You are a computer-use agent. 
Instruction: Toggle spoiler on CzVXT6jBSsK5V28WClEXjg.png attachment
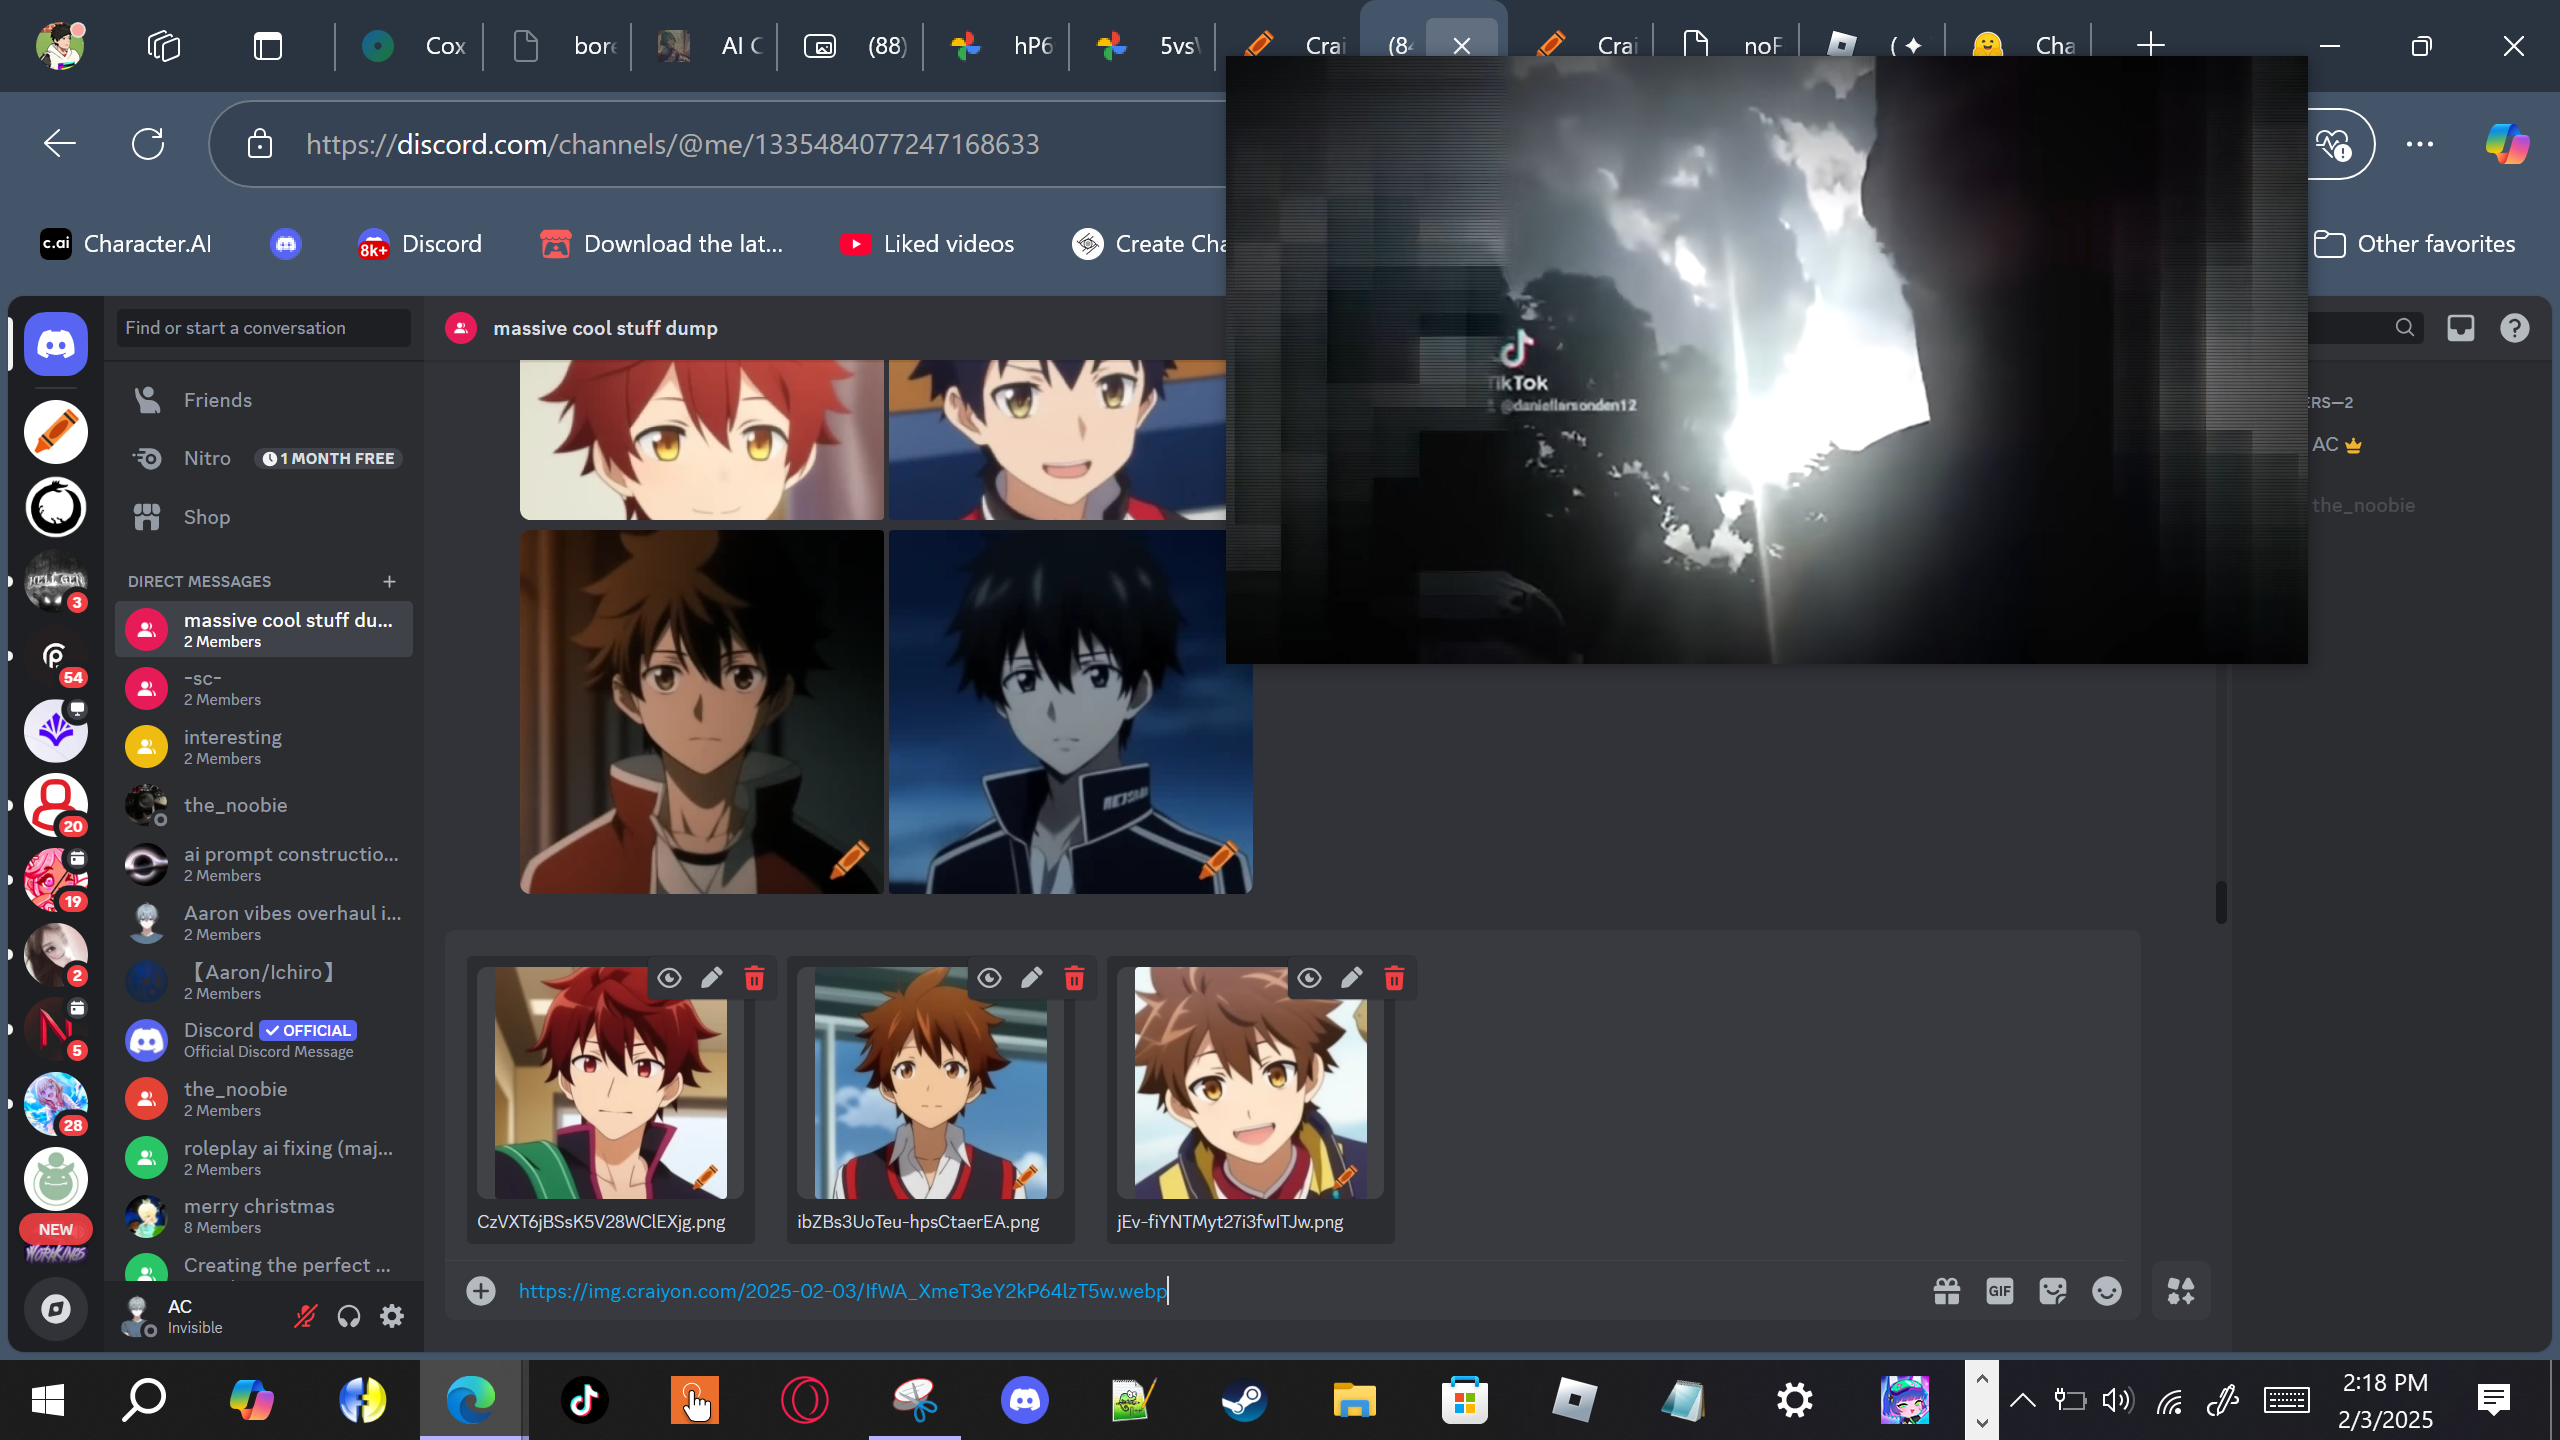(x=669, y=978)
